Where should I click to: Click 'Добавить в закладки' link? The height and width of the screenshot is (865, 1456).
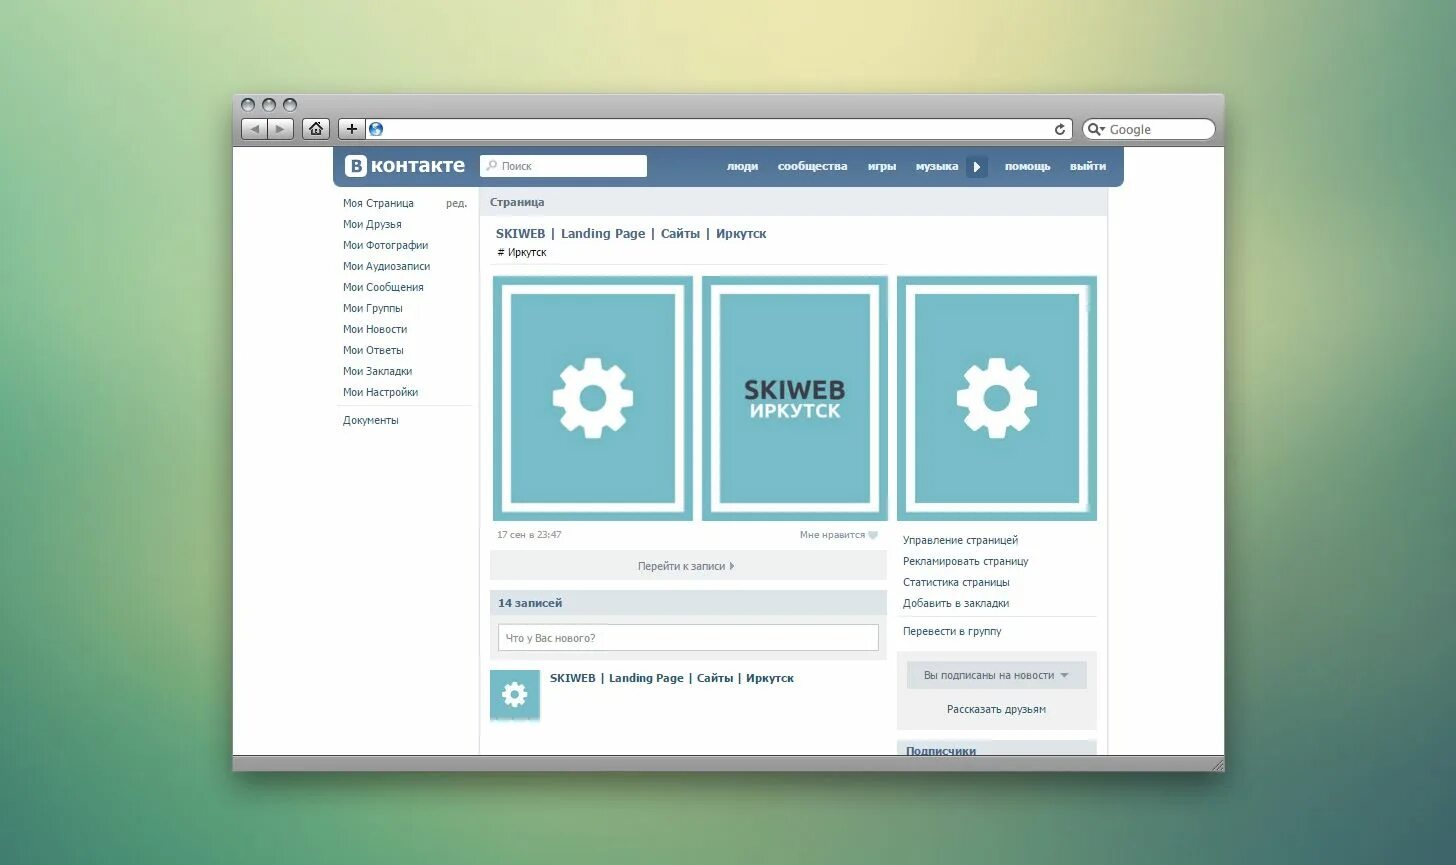[956, 603]
